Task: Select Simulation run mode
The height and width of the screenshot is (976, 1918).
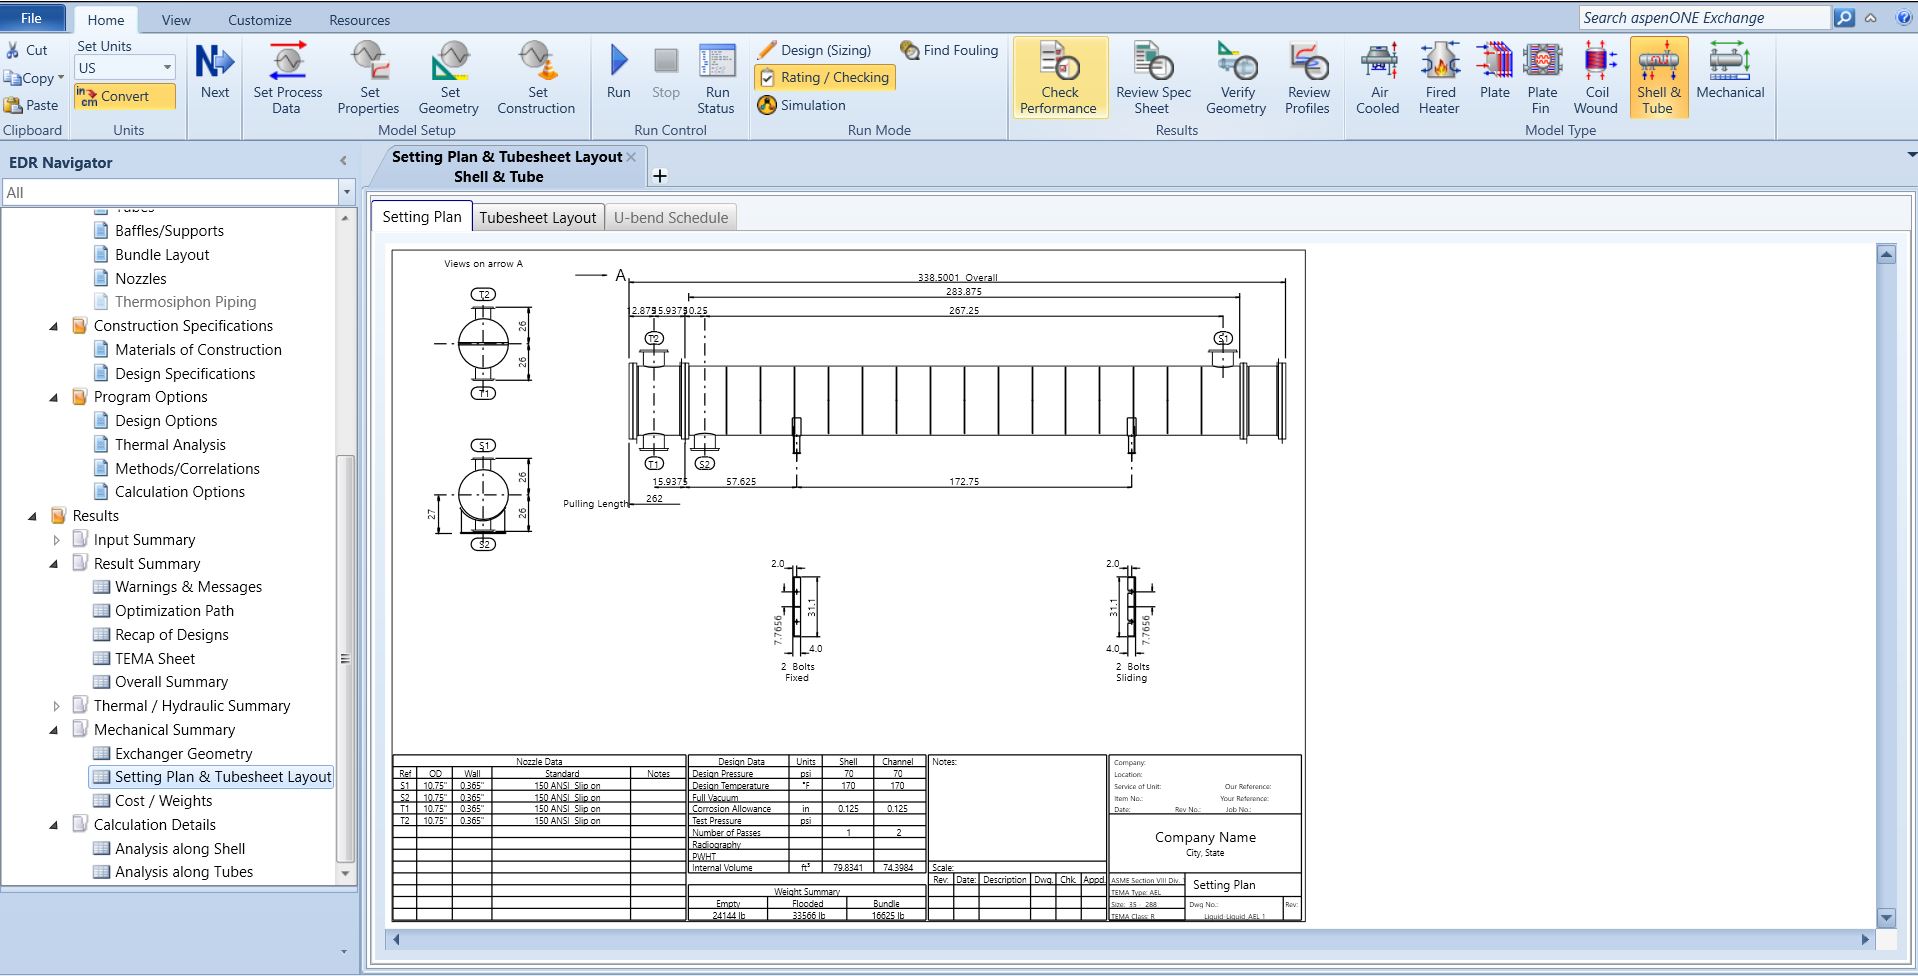Action: (802, 105)
